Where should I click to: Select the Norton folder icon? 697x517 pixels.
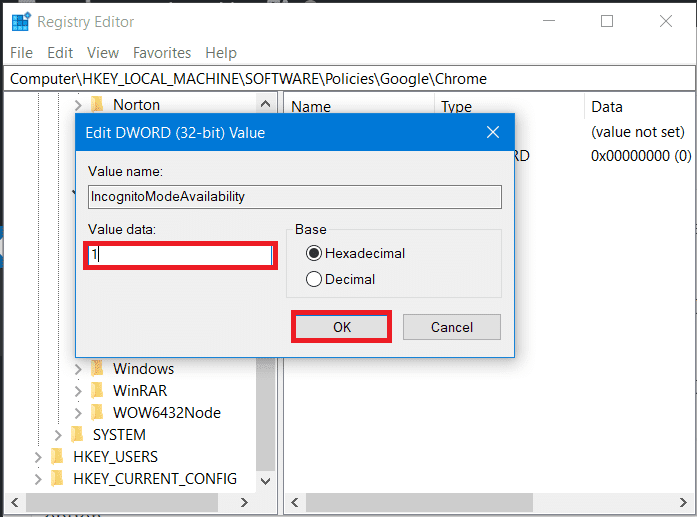97,104
